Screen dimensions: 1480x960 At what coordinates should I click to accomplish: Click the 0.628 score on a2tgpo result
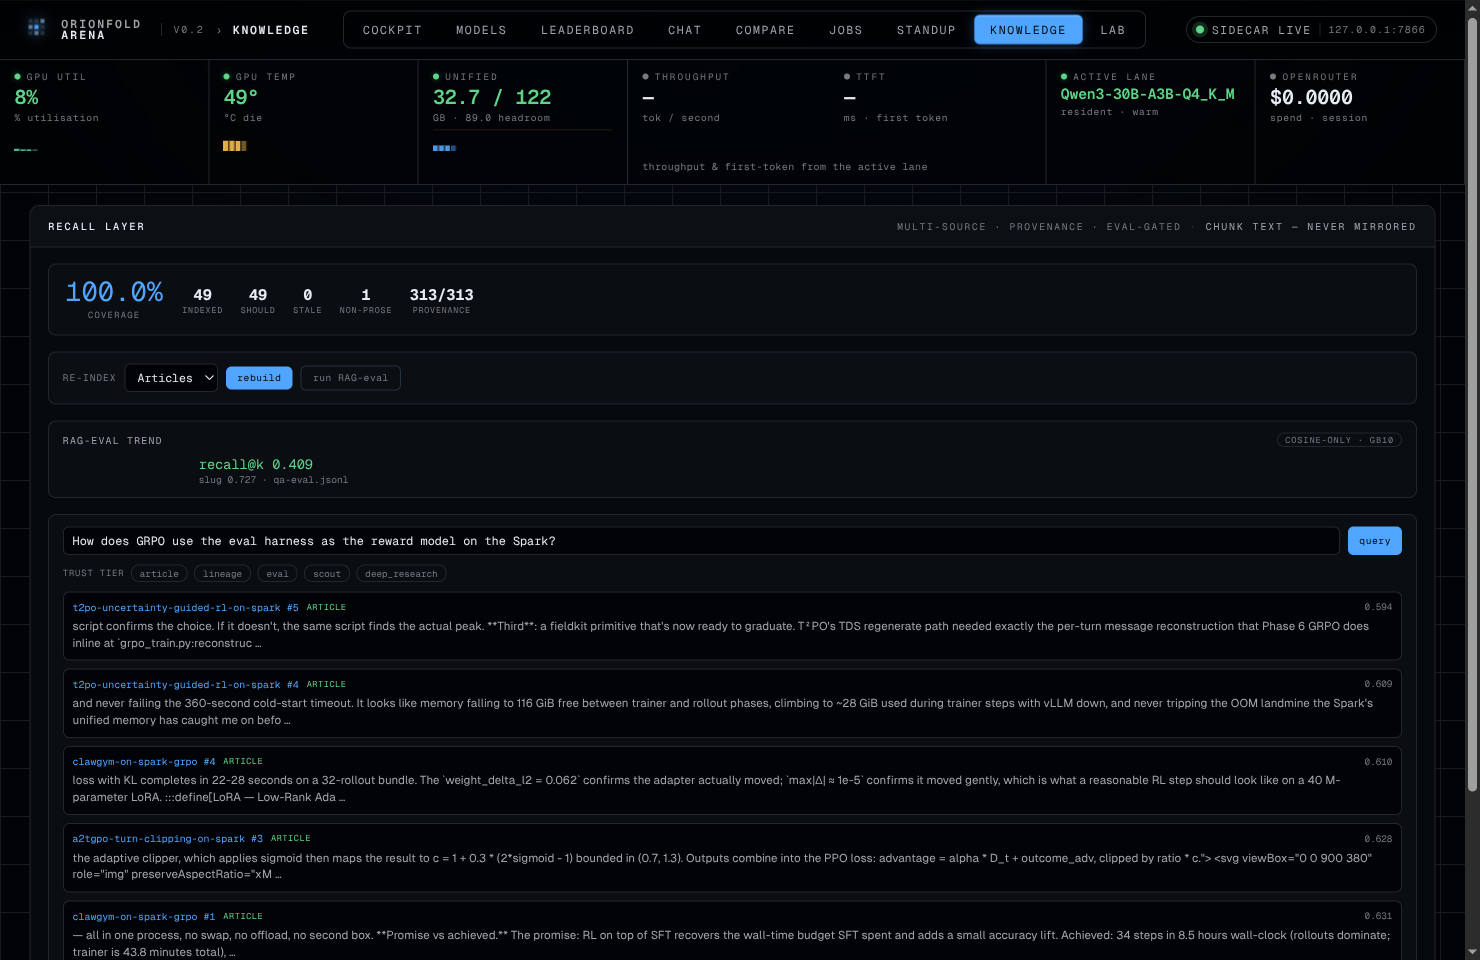pos(1378,839)
